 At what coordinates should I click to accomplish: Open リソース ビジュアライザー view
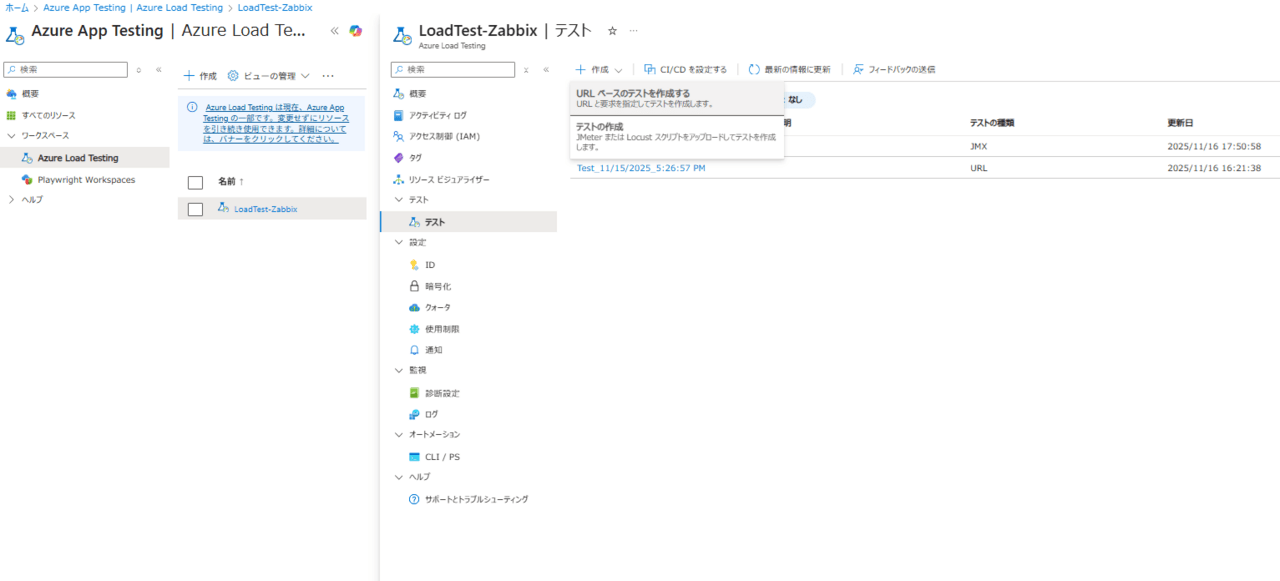pos(448,179)
